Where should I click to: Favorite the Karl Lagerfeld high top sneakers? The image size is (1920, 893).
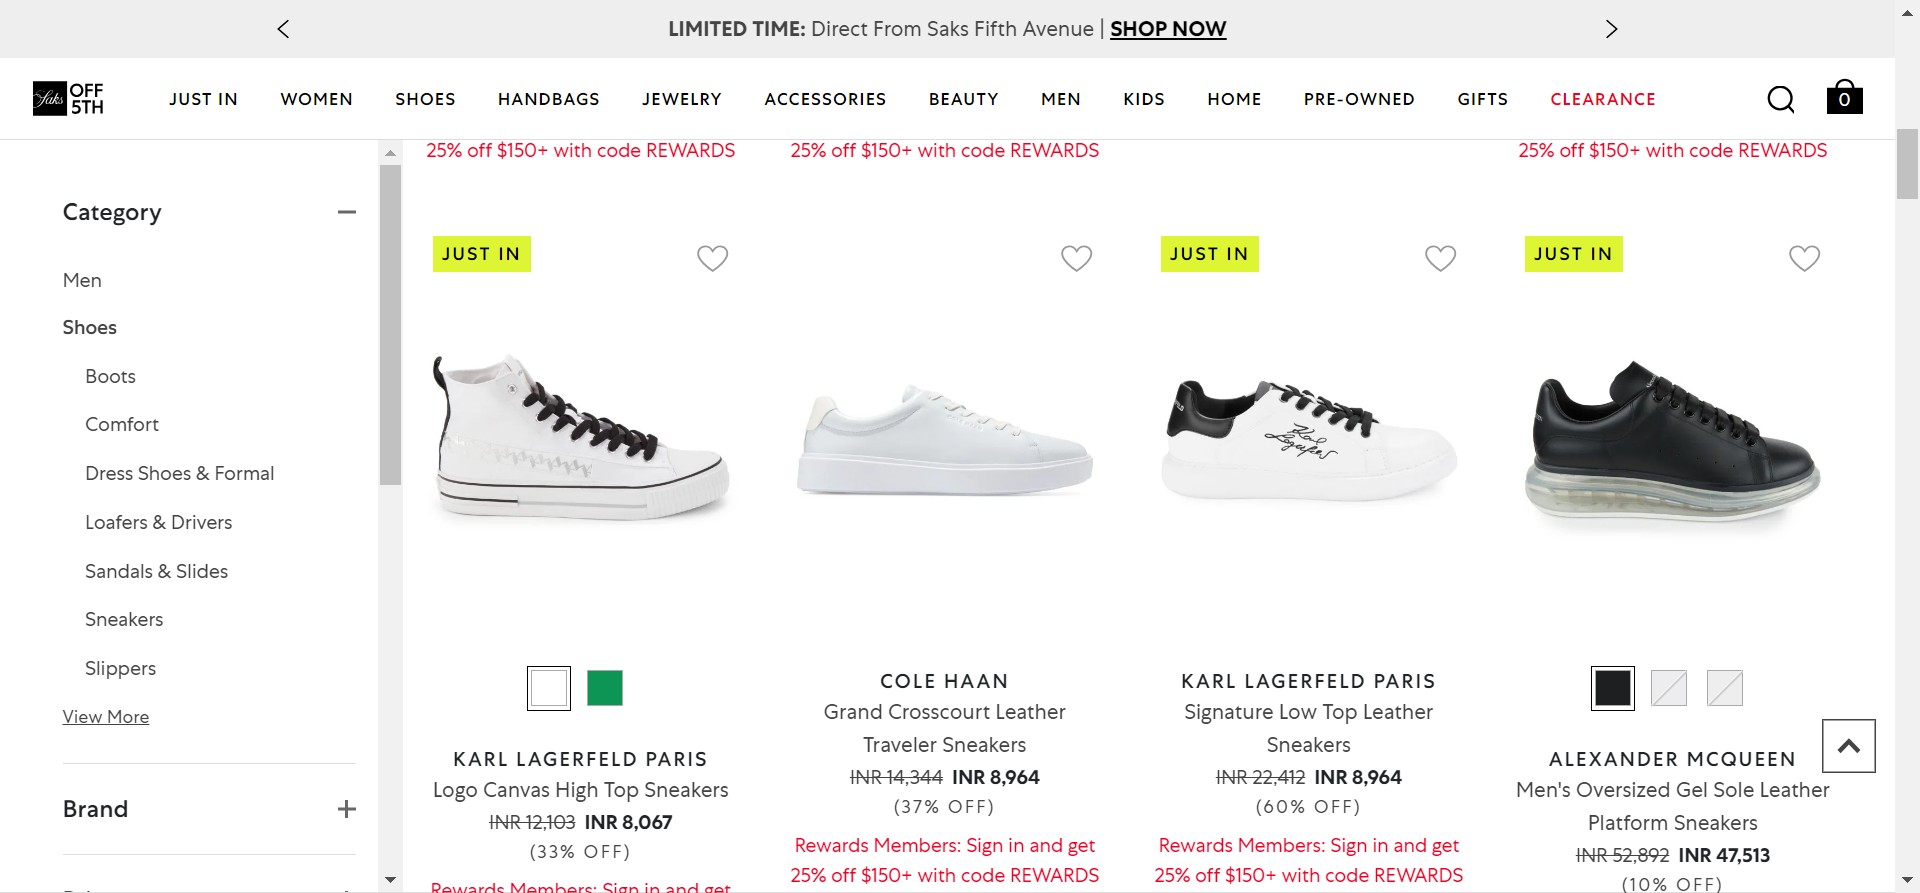[x=712, y=258]
